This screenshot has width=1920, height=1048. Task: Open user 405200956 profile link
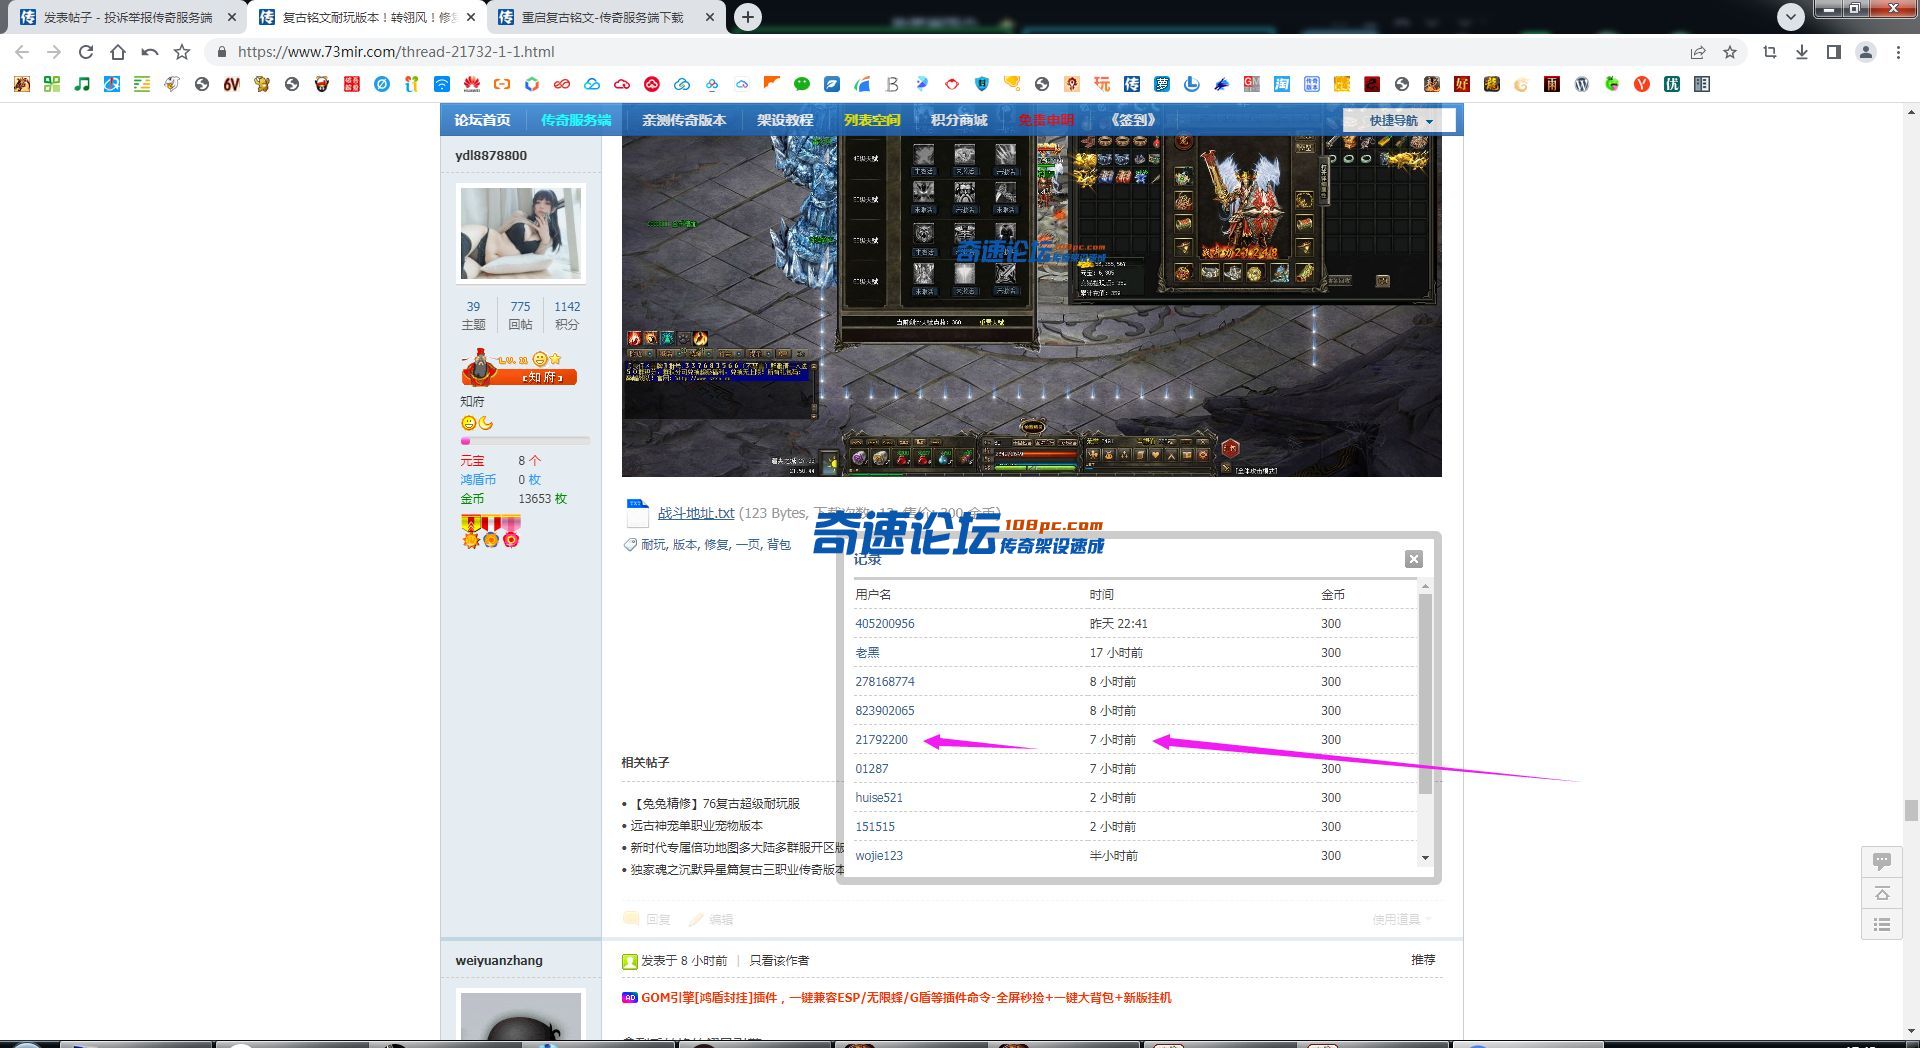[x=885, y=623]
